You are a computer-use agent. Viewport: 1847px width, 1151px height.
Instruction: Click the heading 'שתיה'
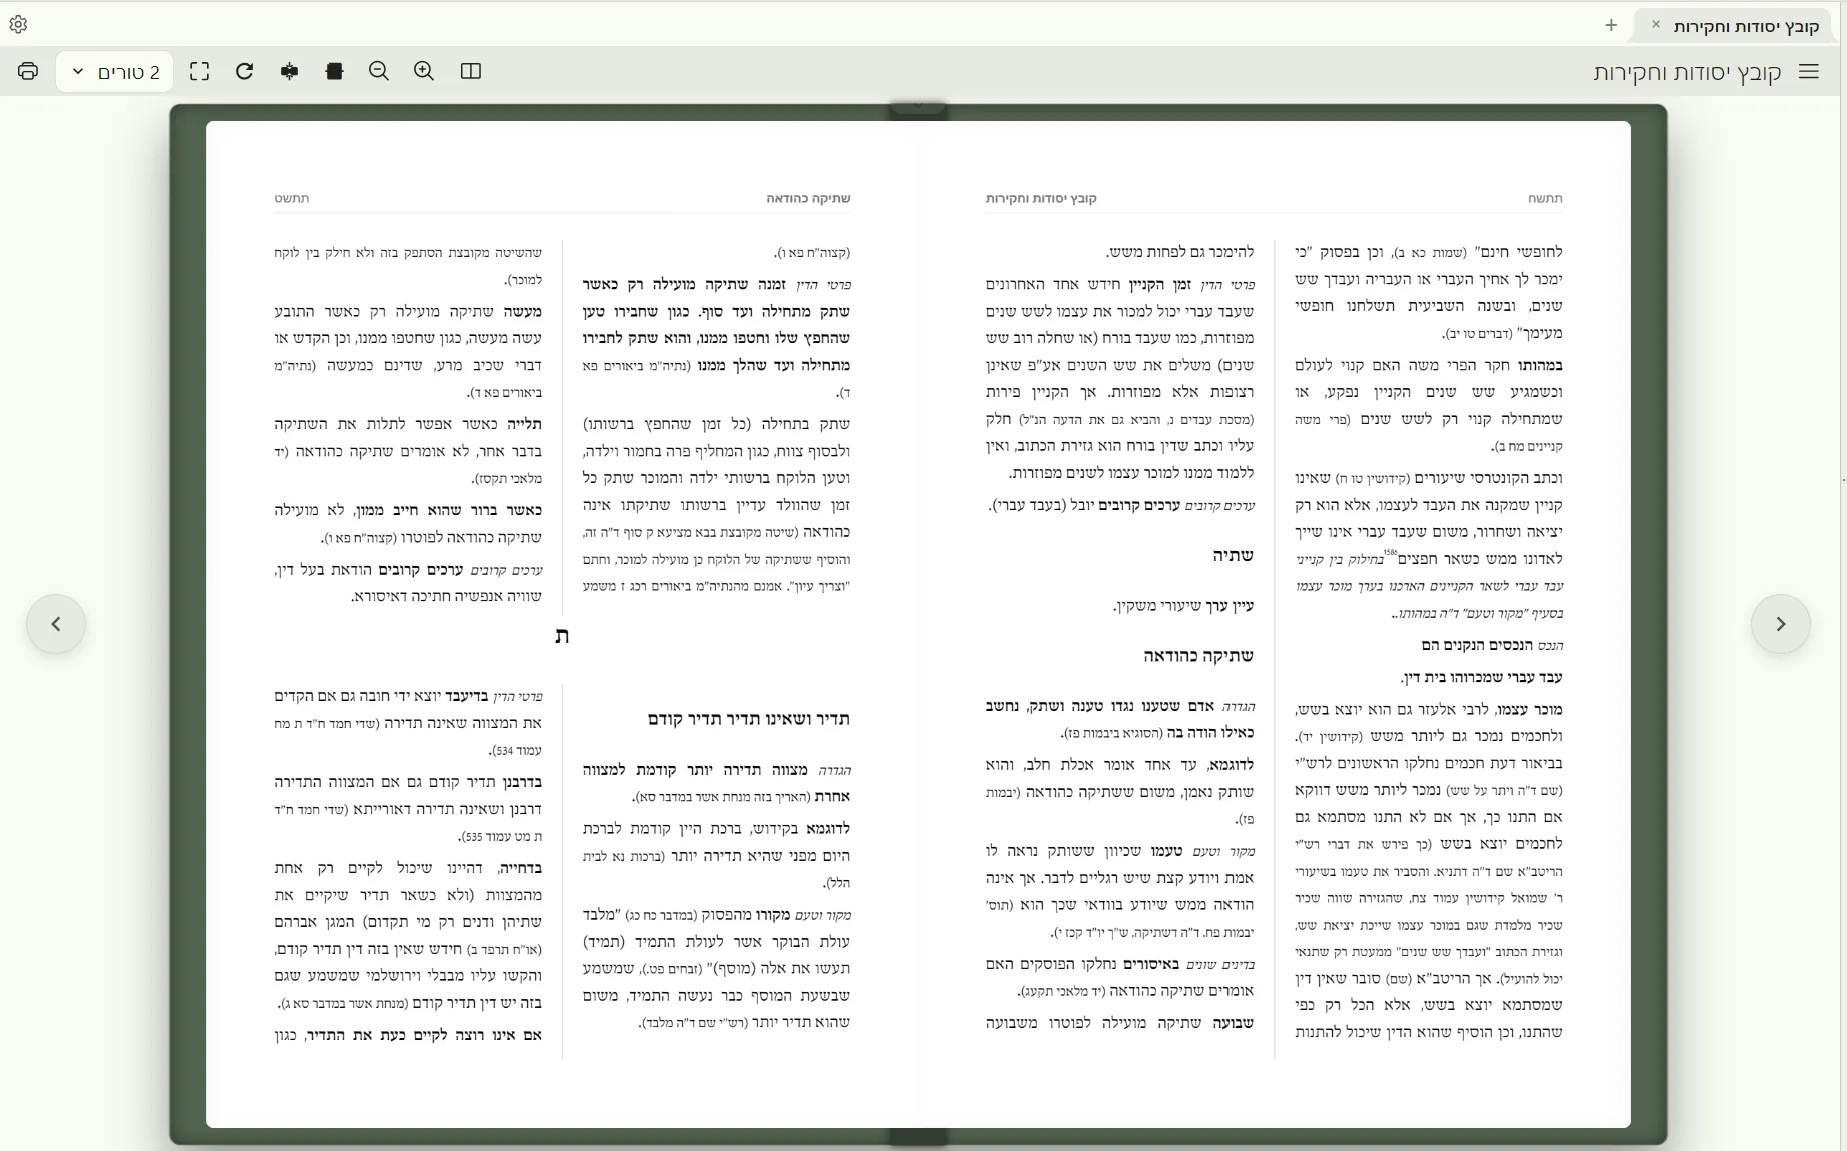click(x=1233, y=555)
